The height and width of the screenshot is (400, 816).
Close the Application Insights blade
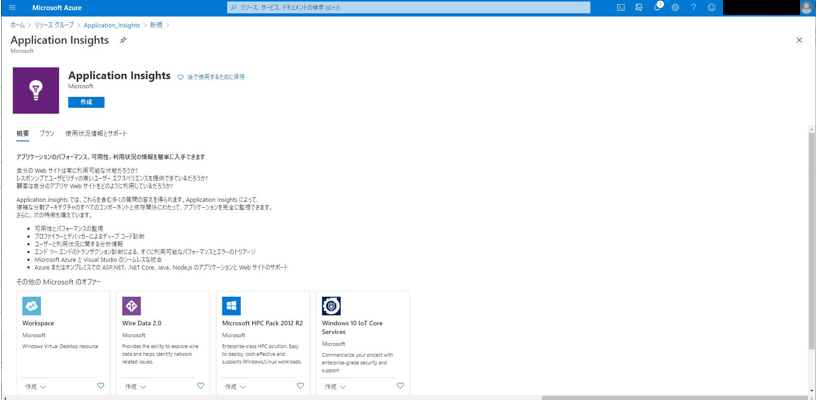click(799, 41)
